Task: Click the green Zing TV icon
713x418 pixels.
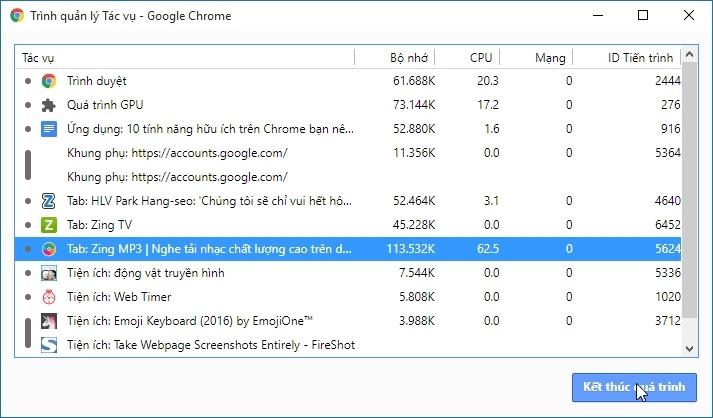Action: tap(49, 225)
